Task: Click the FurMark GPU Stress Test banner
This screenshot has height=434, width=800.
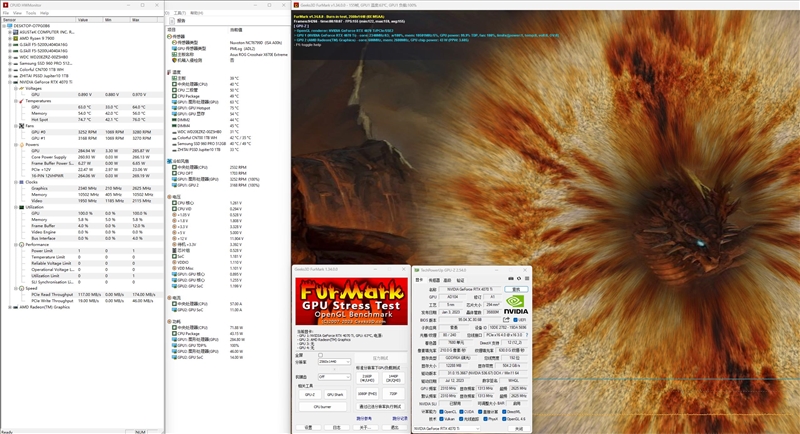Action: coord(352,301)
